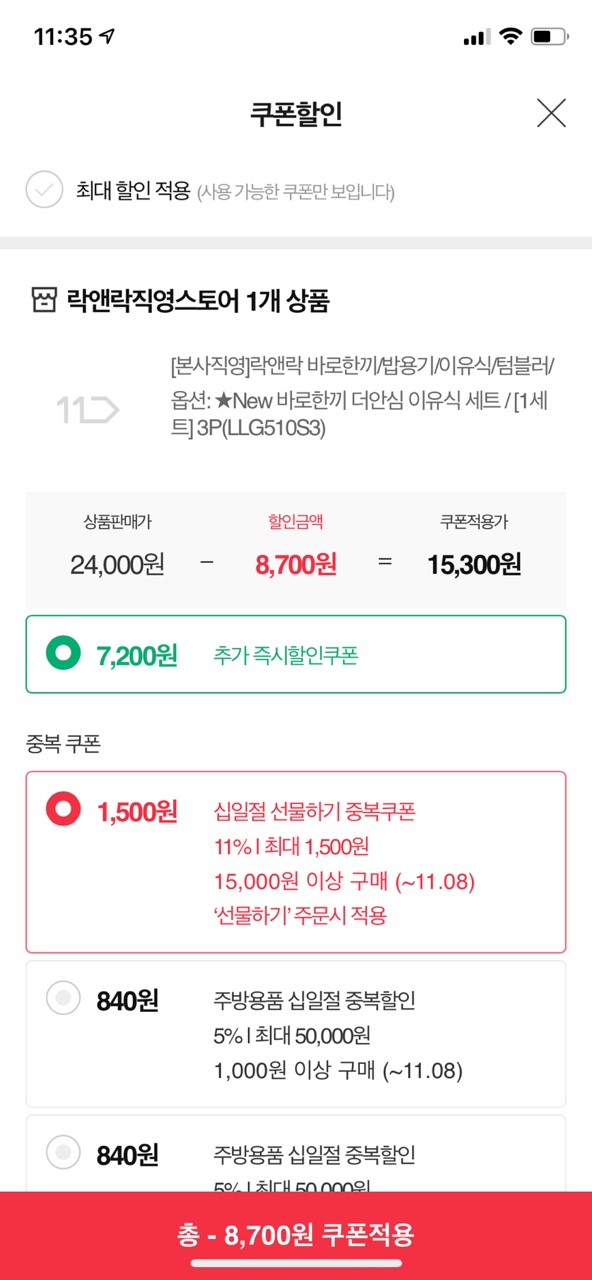Image resolution: width=592 pixels, height=1280 pixels.
Task: Close the 쿠폰할인 coupon dialog
Action: [x=551, y=113]
